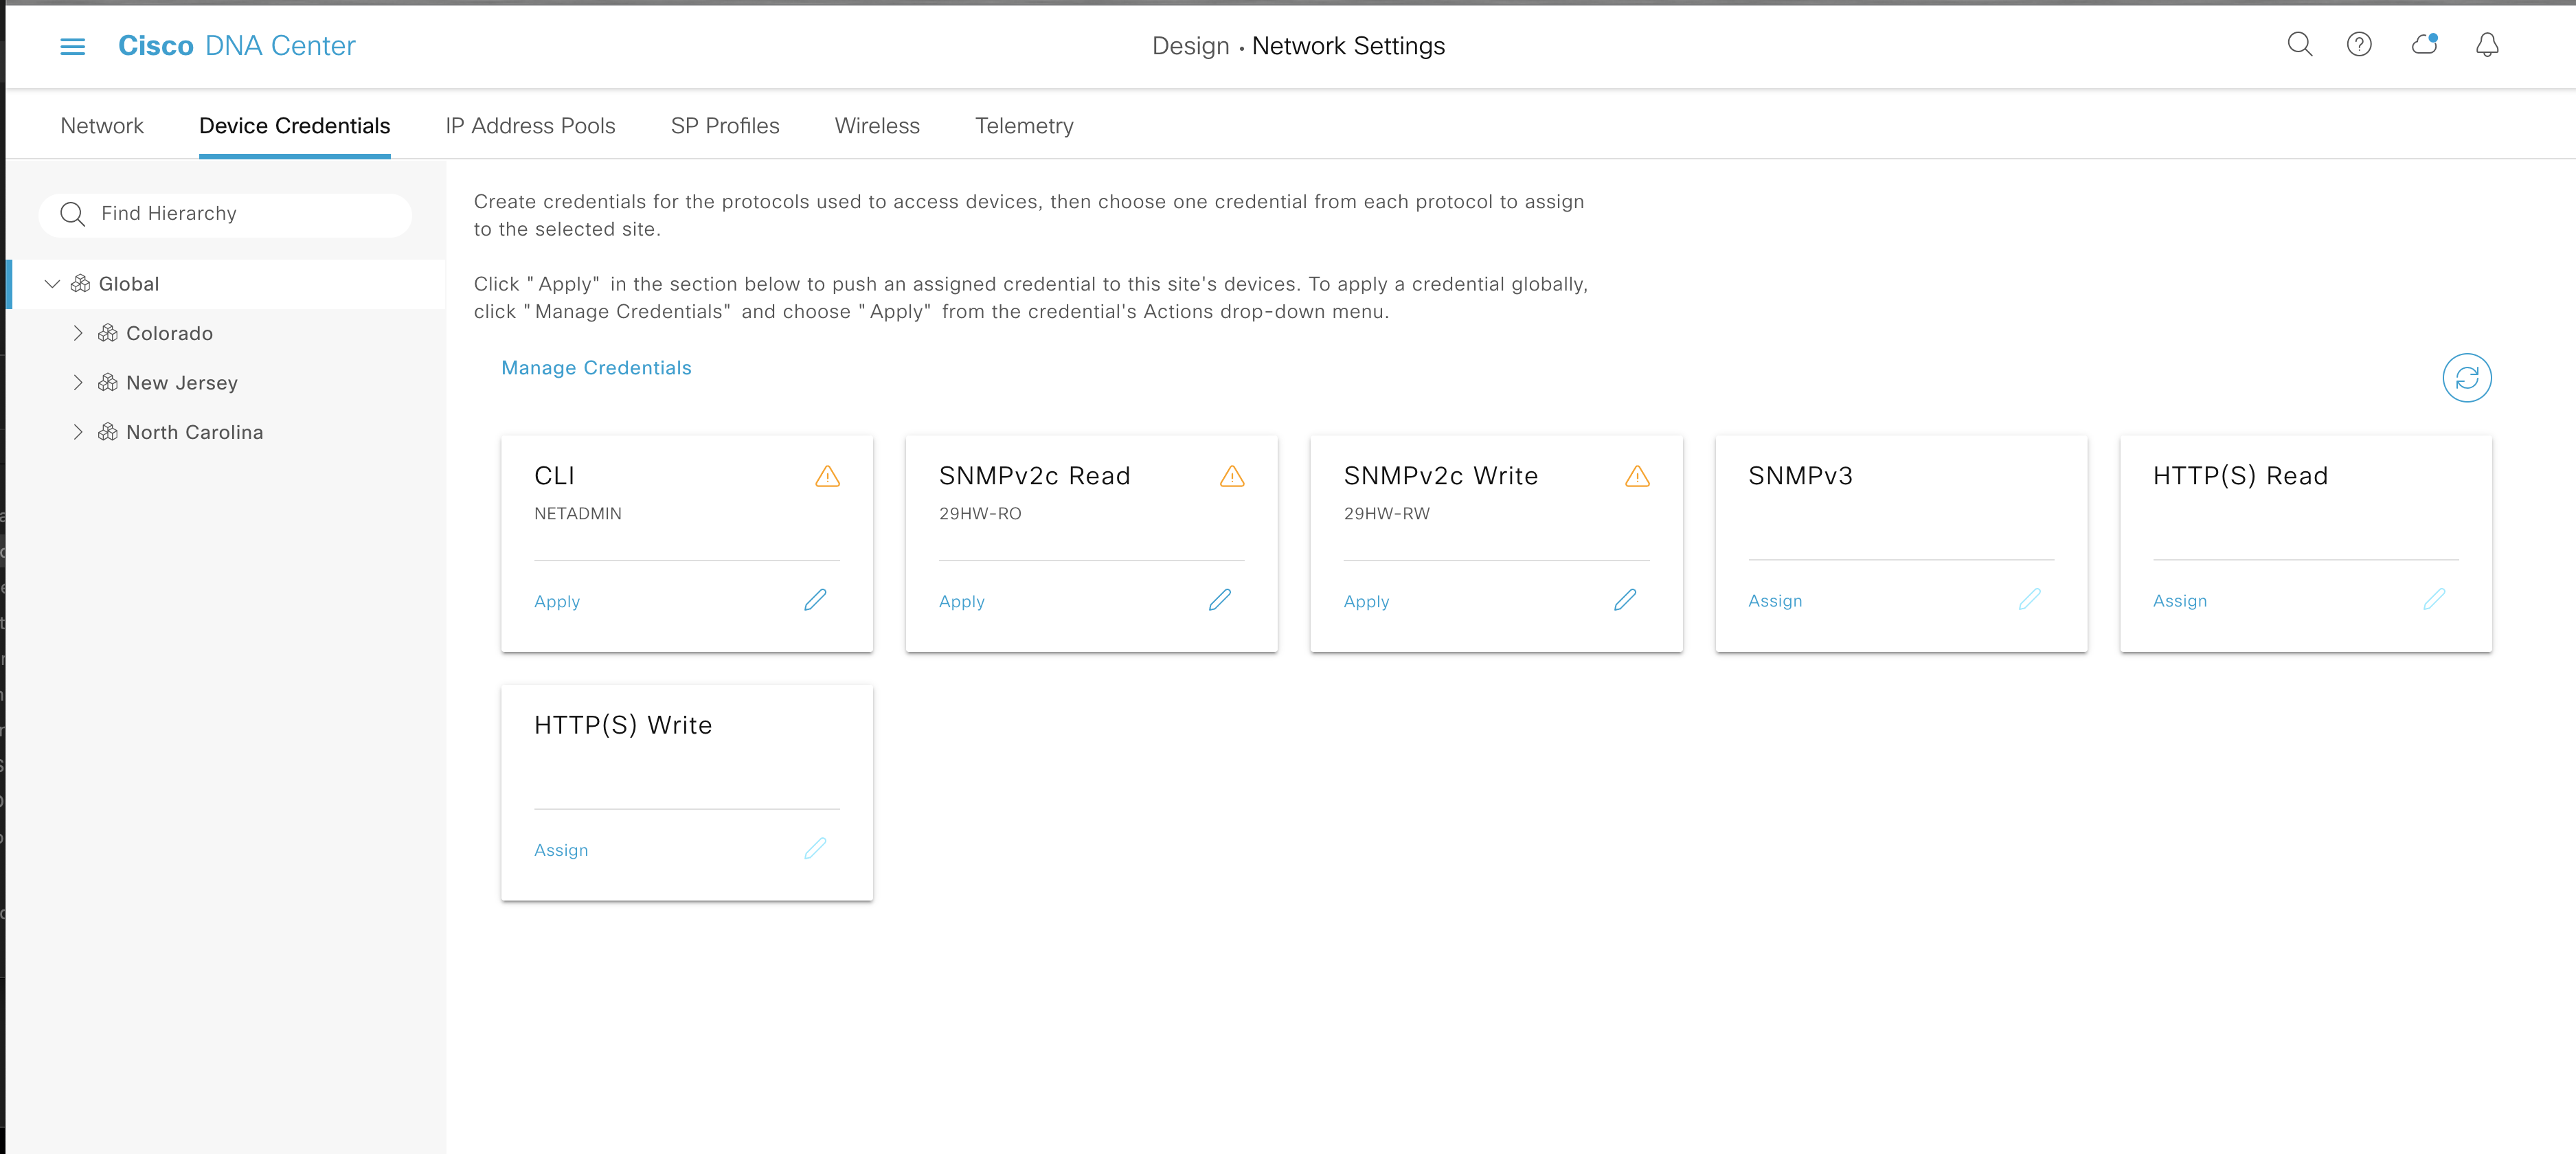Expand the North Carolina site chevron

[x=78, y=432]
